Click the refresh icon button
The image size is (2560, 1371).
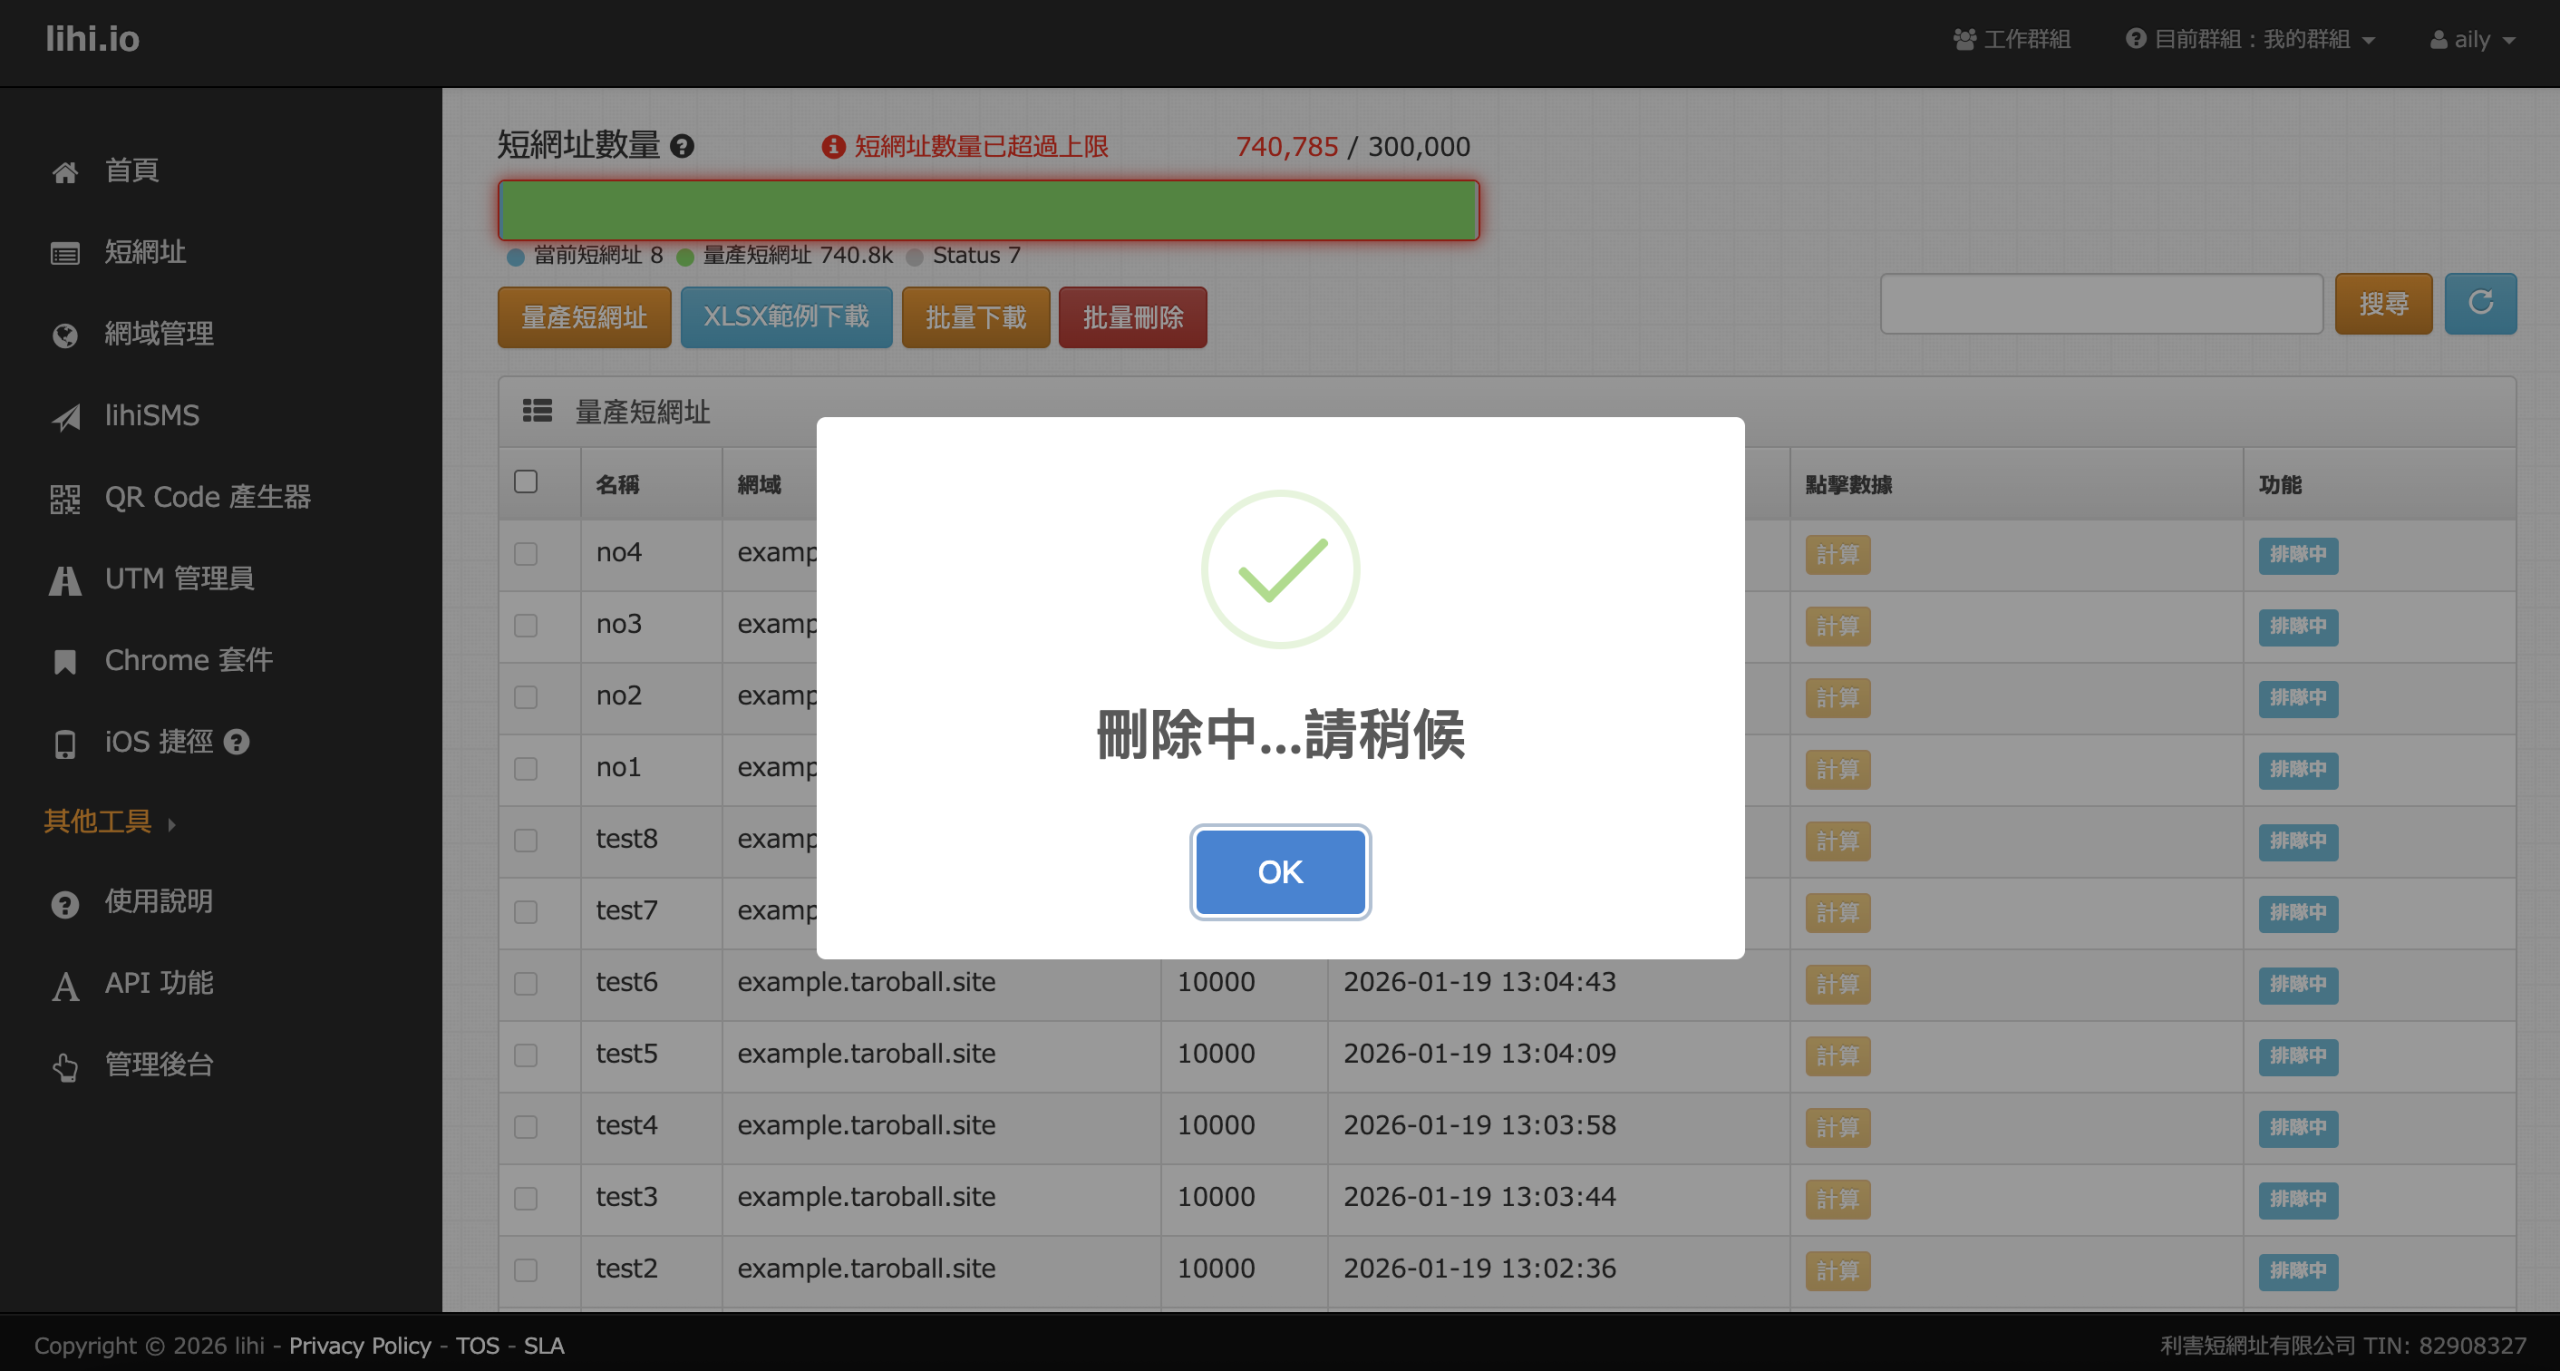[2480, 303]
